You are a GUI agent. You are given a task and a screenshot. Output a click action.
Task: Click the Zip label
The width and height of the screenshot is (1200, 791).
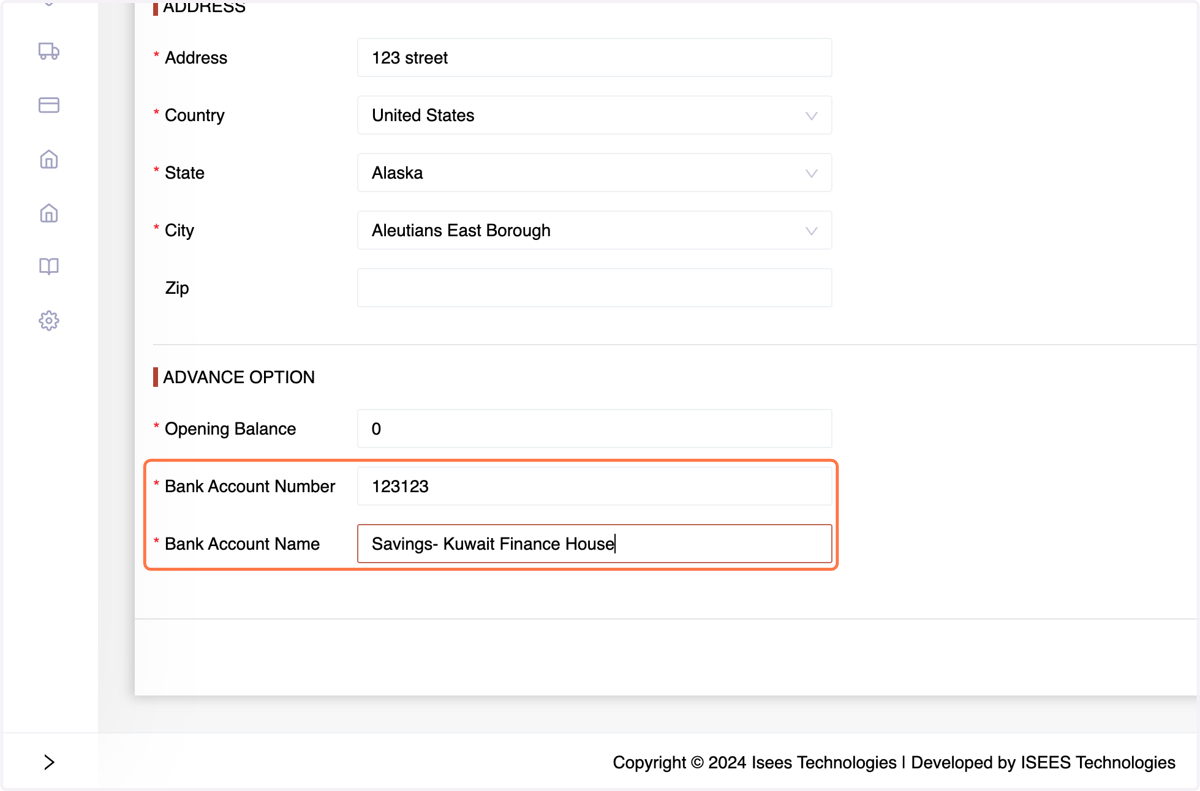point(177,288)
